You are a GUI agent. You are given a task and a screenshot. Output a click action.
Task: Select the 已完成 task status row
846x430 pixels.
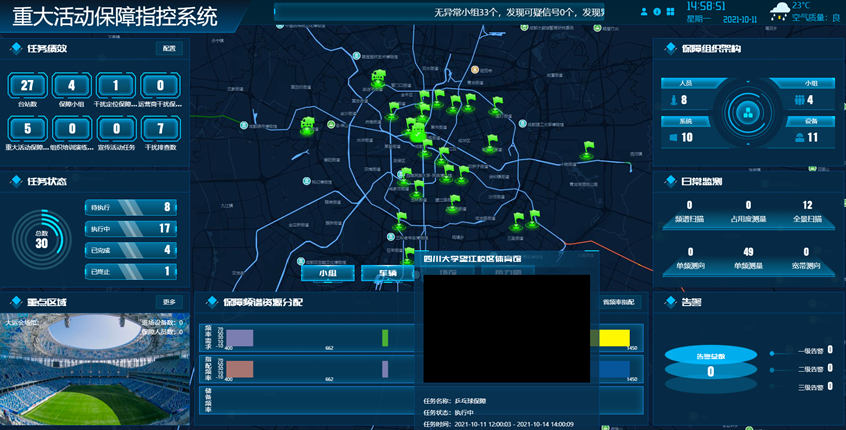point(131,250)
